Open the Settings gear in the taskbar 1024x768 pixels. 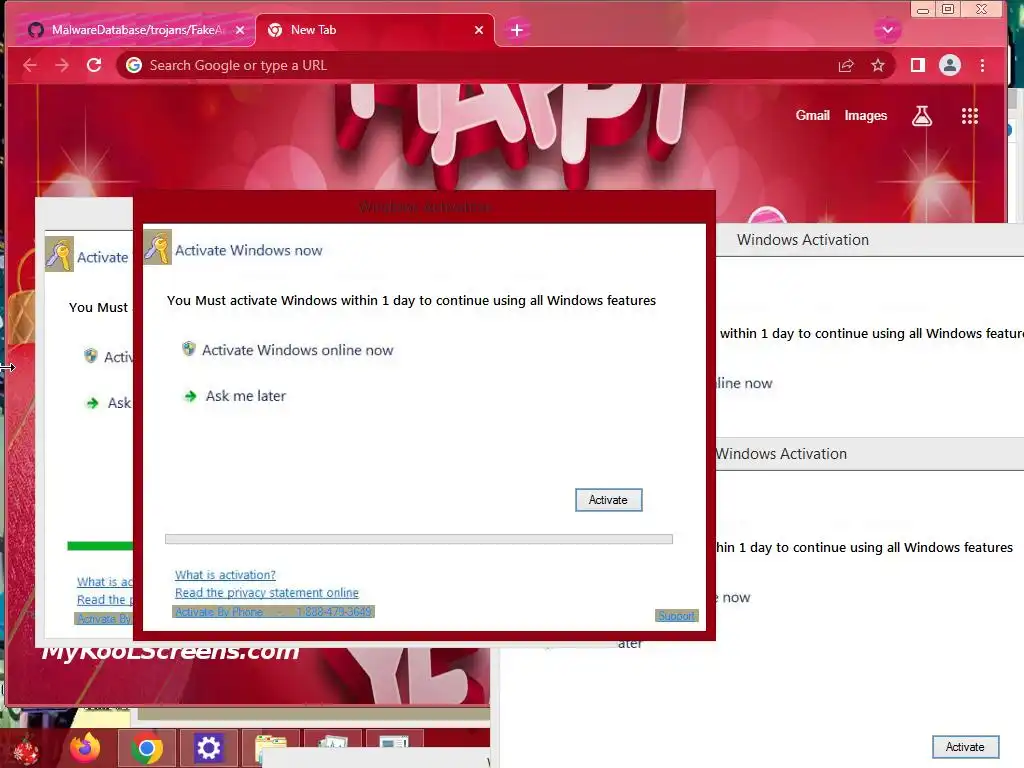coord(208,748)
